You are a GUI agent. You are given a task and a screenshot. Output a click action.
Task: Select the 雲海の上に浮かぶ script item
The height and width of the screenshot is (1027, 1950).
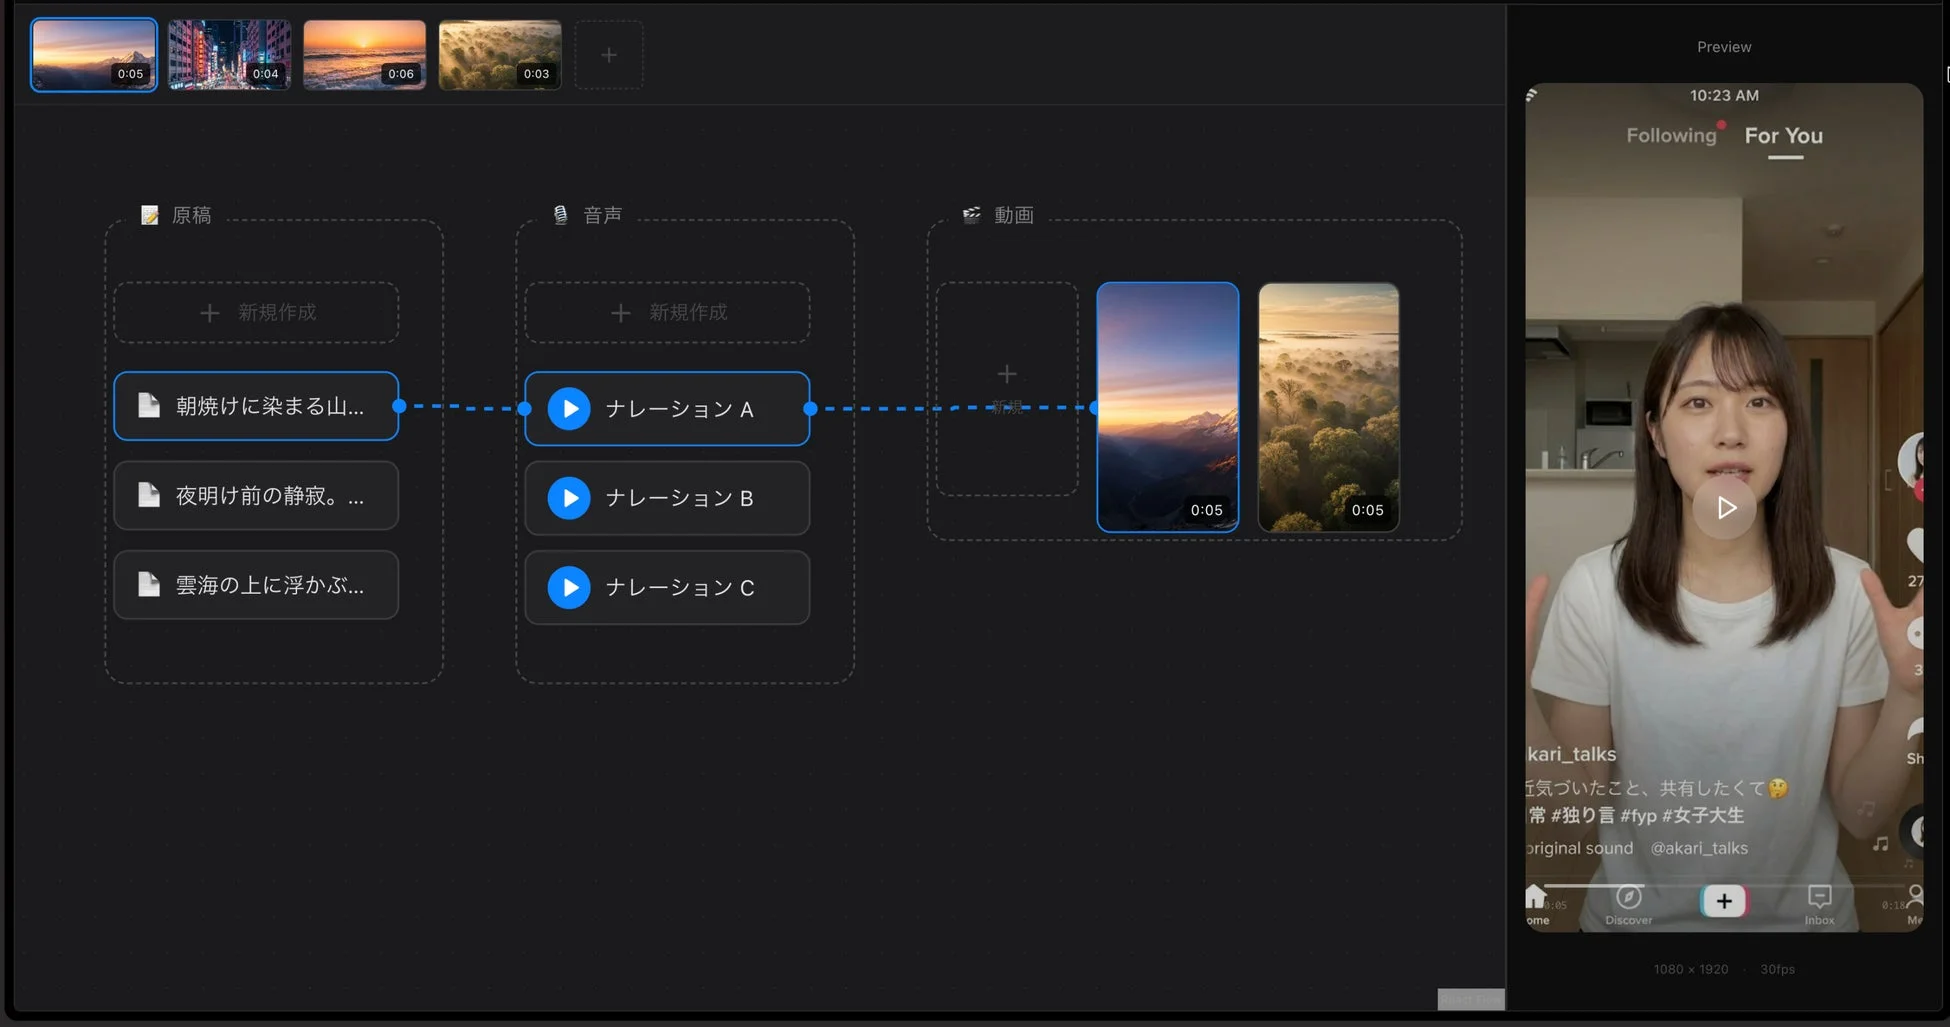pos(256,585)
